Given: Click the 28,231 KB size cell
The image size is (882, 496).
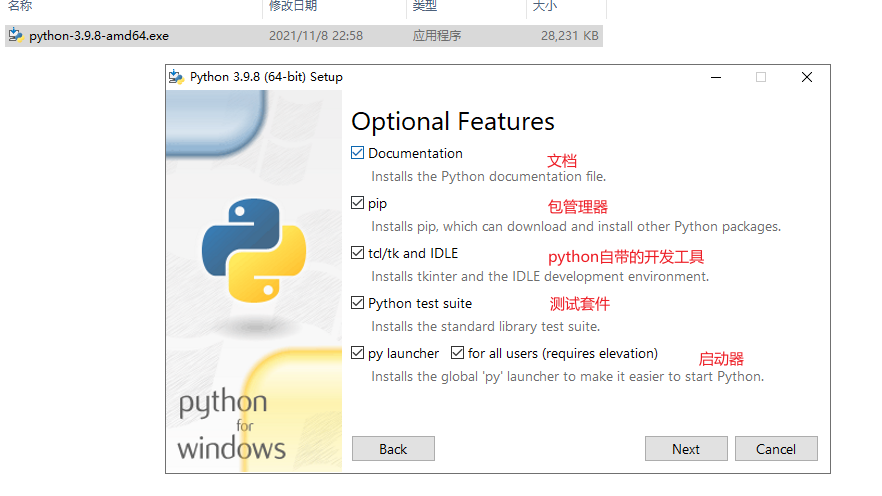Looking at the screenshot, I should click(x=569, y=36).
